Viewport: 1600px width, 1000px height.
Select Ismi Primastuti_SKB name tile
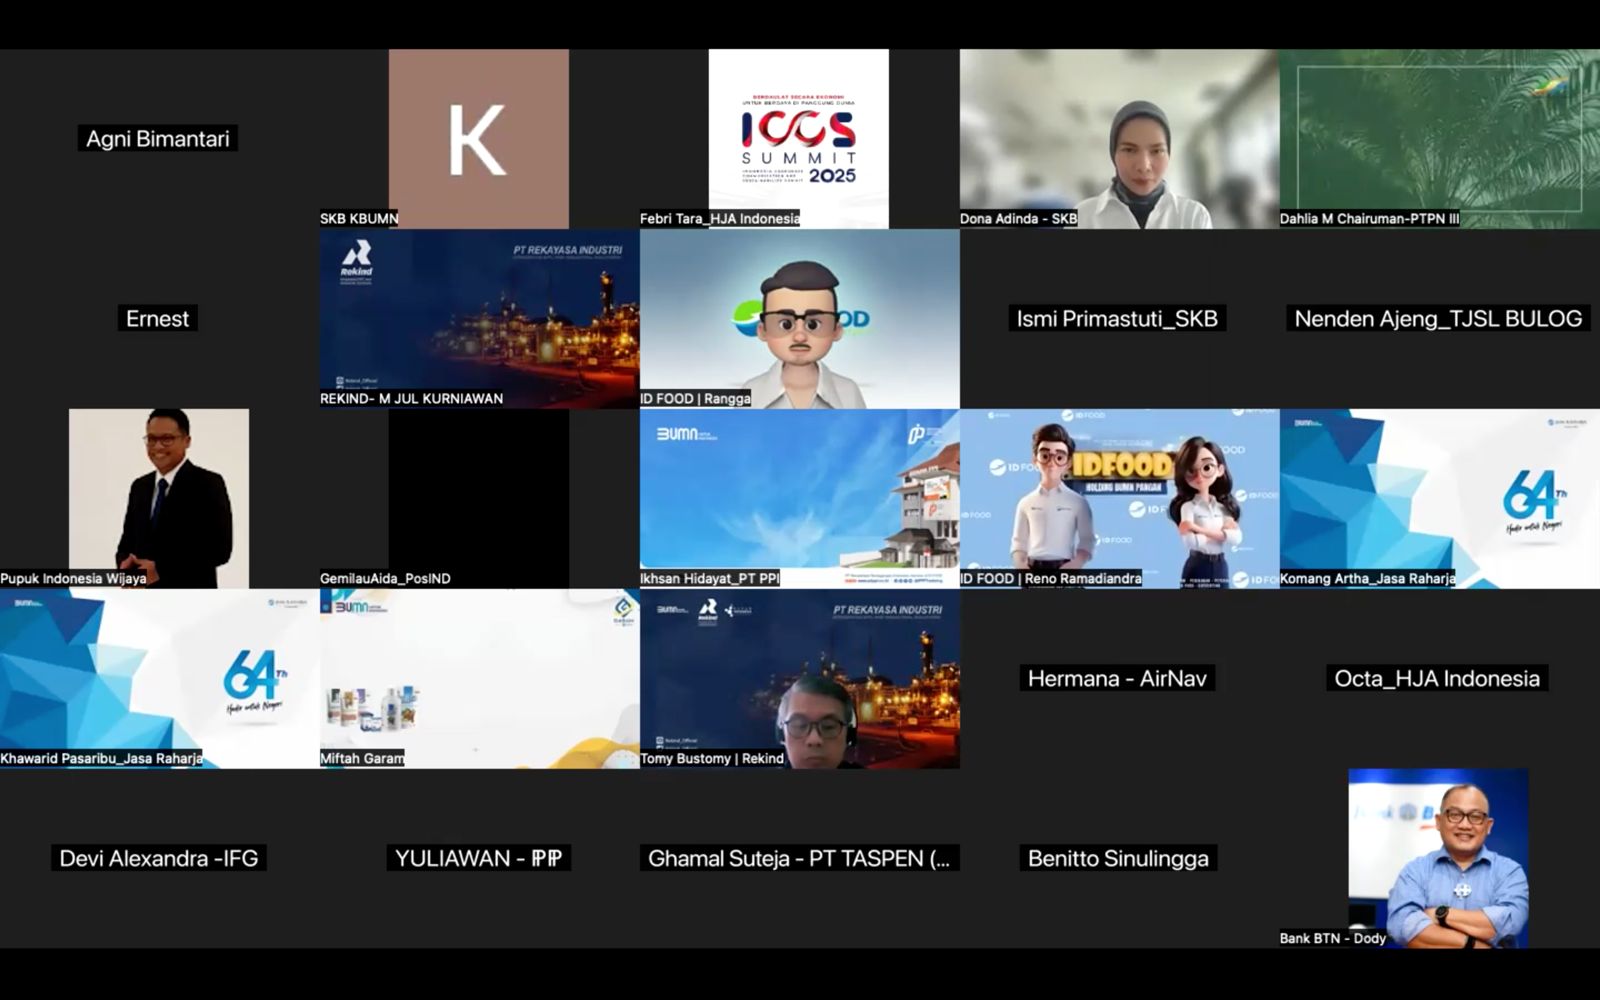pyautogui.click(x=1117, y=319)
